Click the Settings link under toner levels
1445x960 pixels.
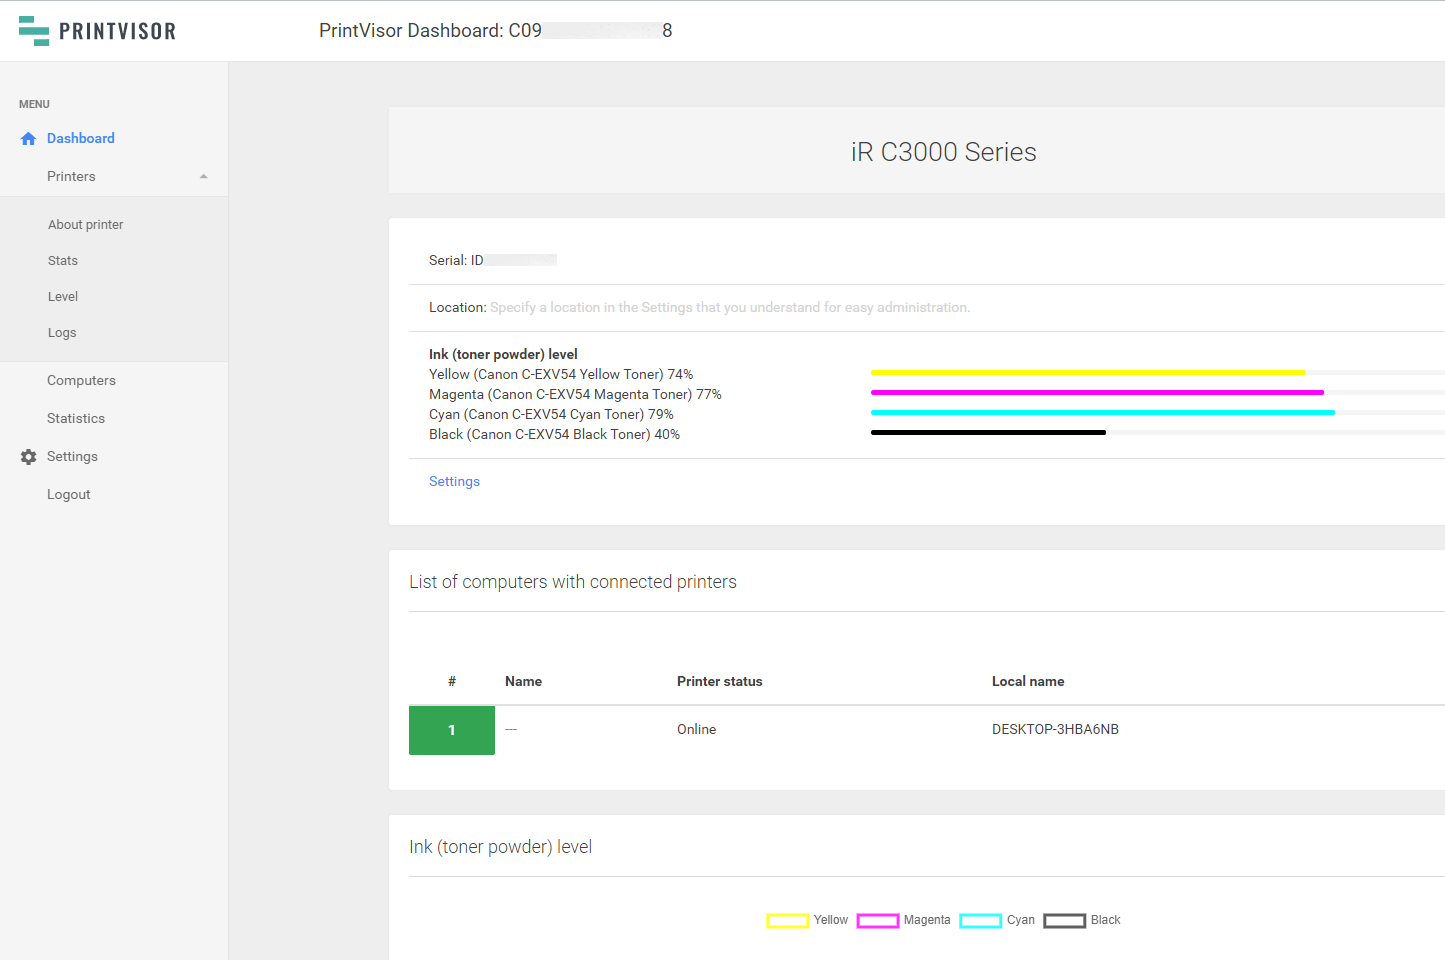[454, 482]
